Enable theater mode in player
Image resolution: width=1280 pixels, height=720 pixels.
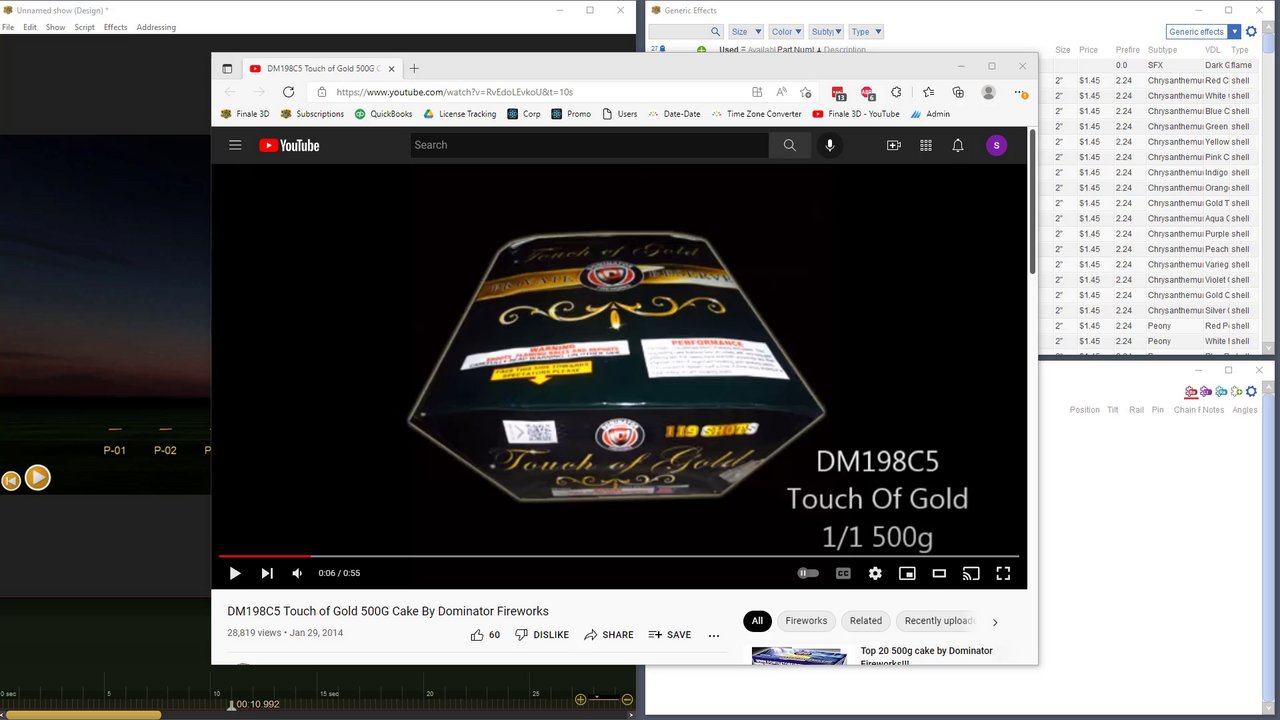click(x=939, y=573)
